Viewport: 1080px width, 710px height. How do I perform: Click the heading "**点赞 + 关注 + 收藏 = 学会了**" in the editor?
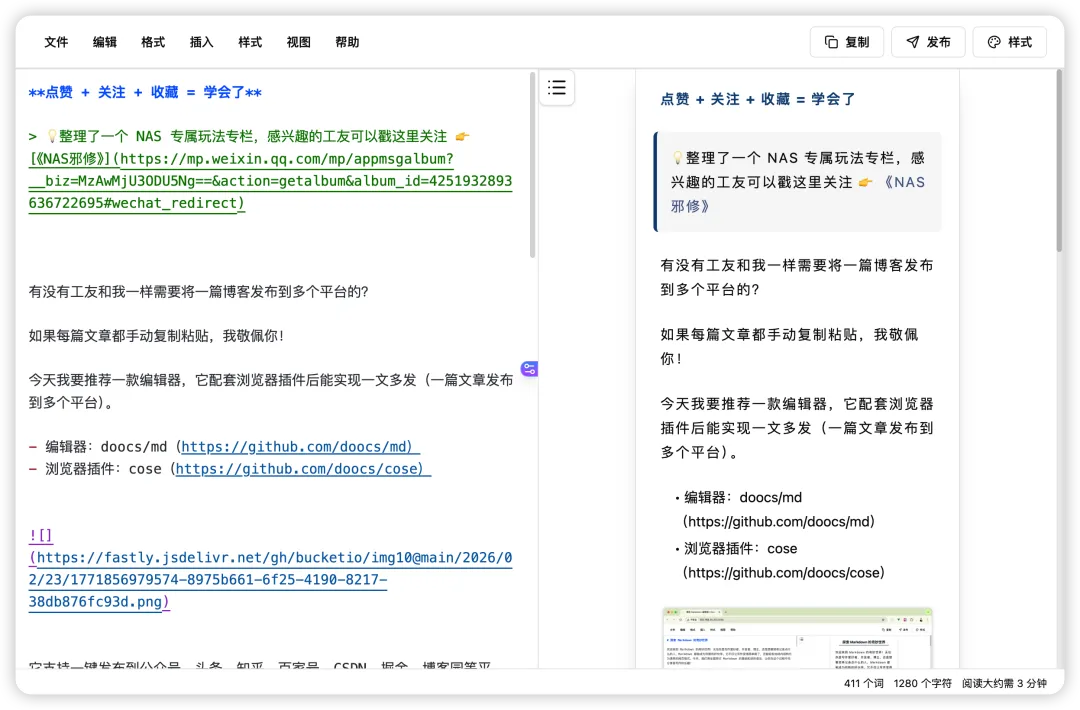point(145,92)
